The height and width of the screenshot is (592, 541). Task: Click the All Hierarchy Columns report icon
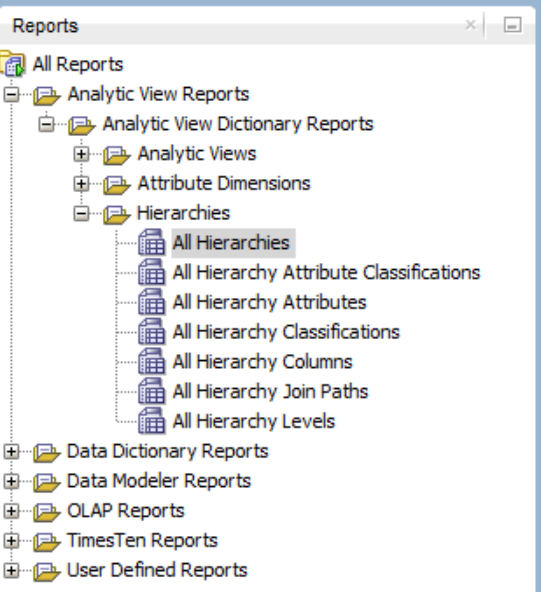pos(151,362)
